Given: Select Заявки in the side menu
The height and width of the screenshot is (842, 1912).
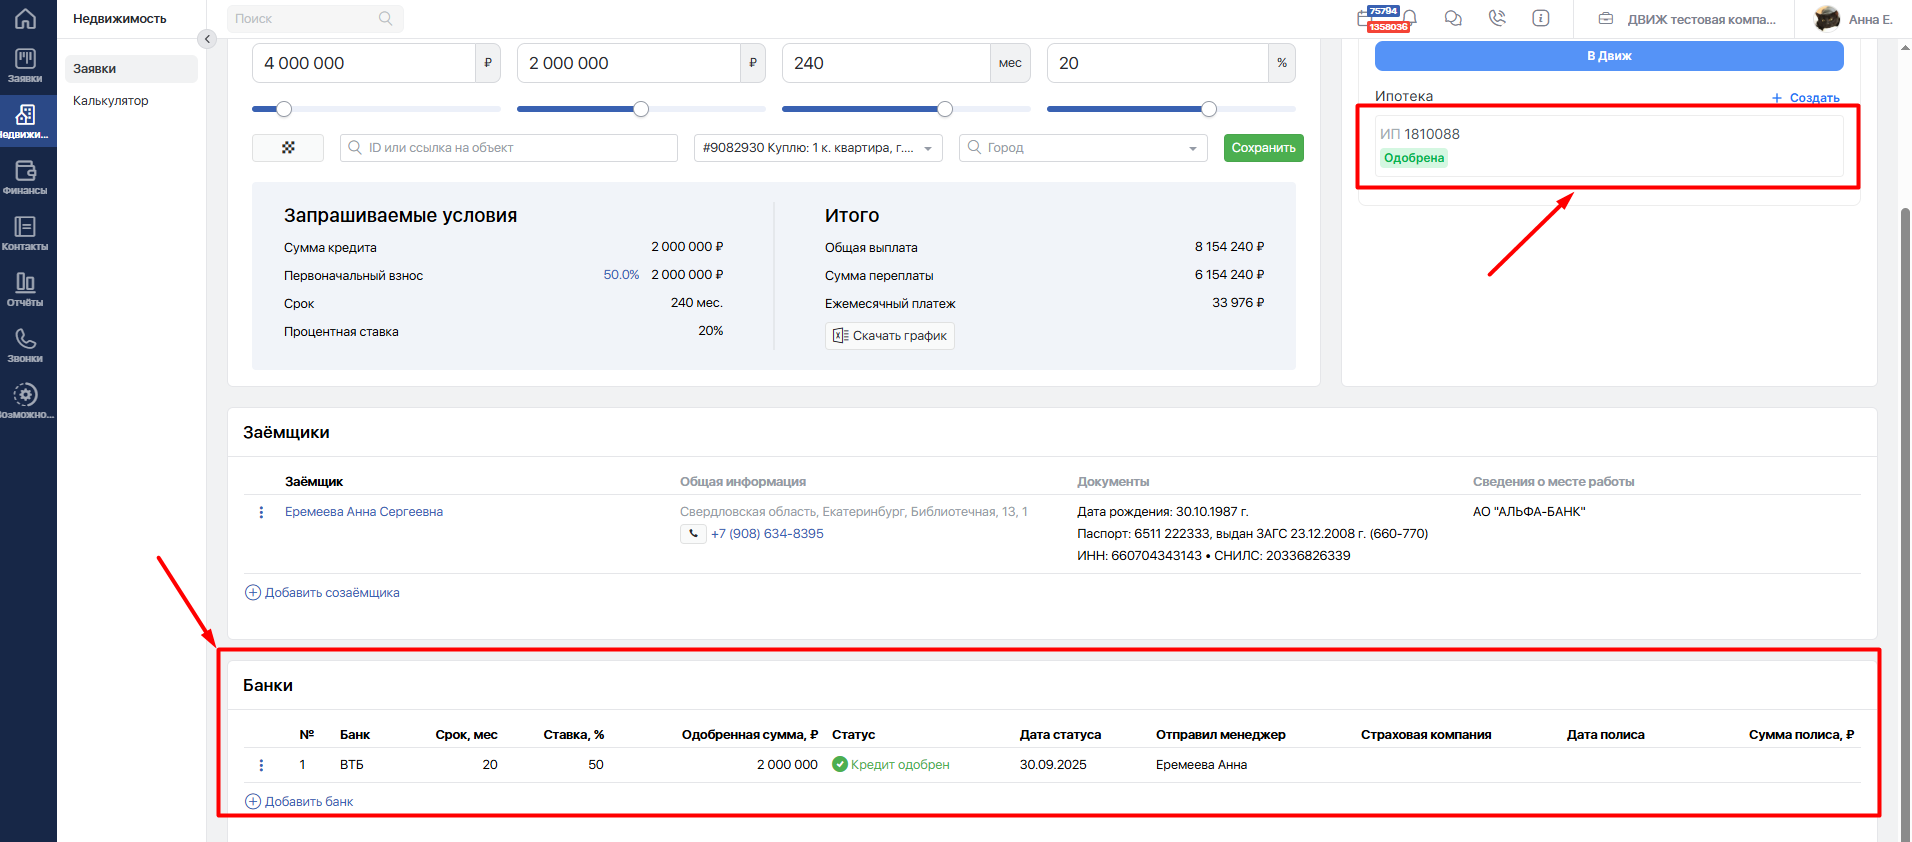Looking at the screenshot, I should [132, 69].
